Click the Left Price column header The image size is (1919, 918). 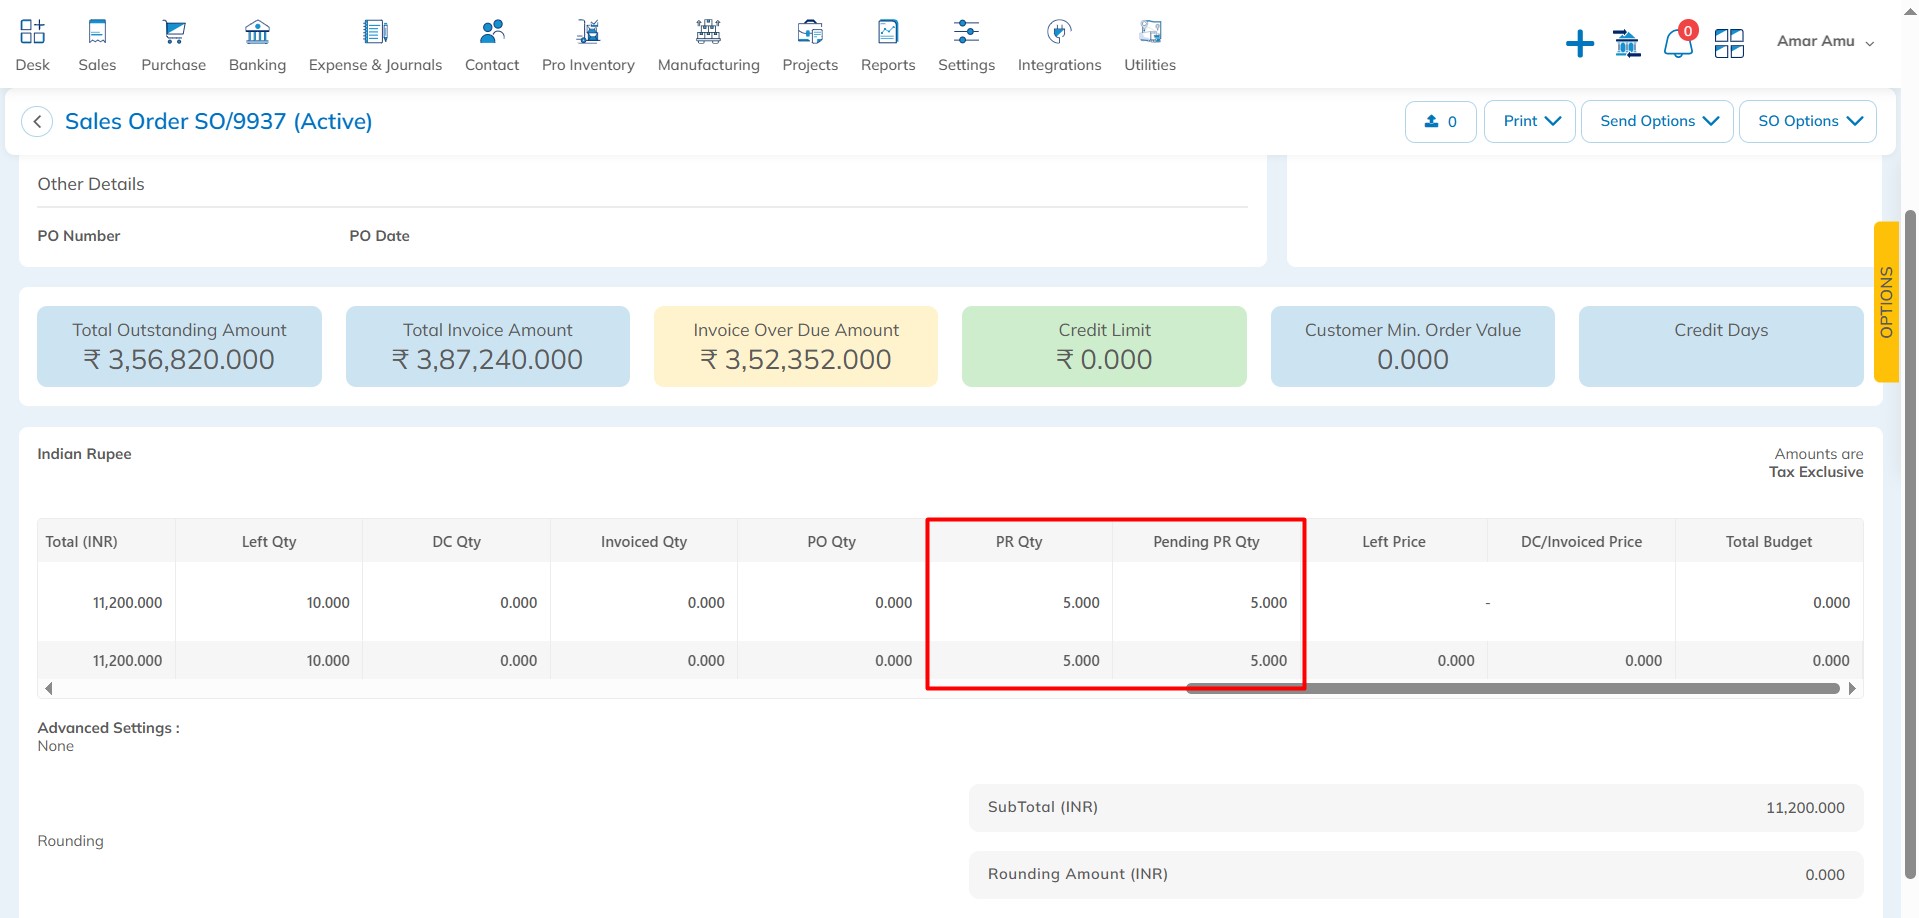coord(1394,541)
